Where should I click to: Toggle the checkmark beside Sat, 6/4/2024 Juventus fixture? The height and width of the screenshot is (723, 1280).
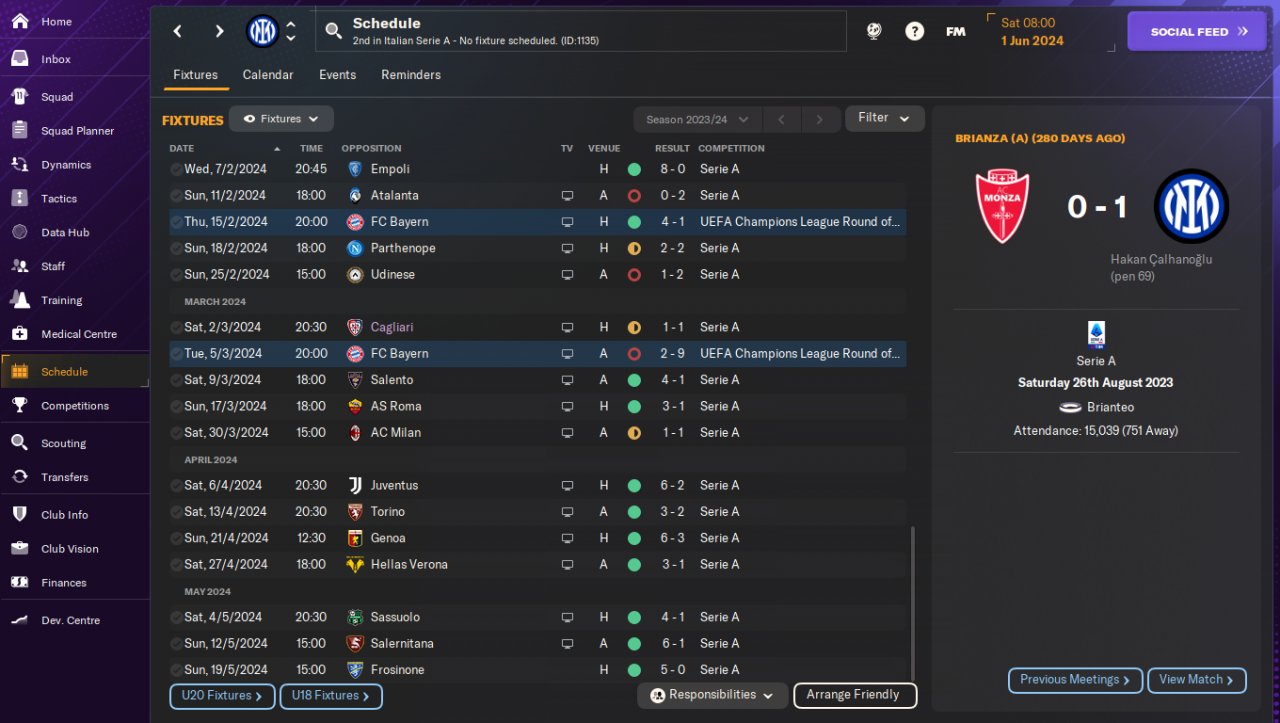pos(176,486)
